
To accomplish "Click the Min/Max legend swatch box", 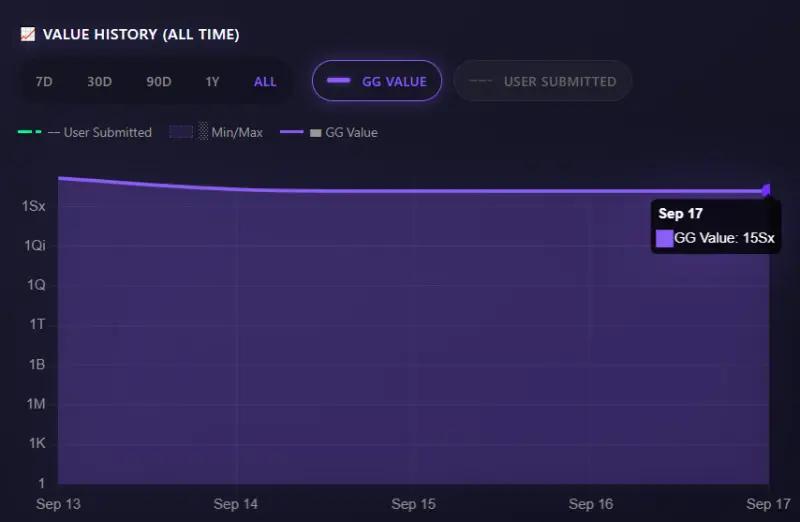I will coord(181,132).
